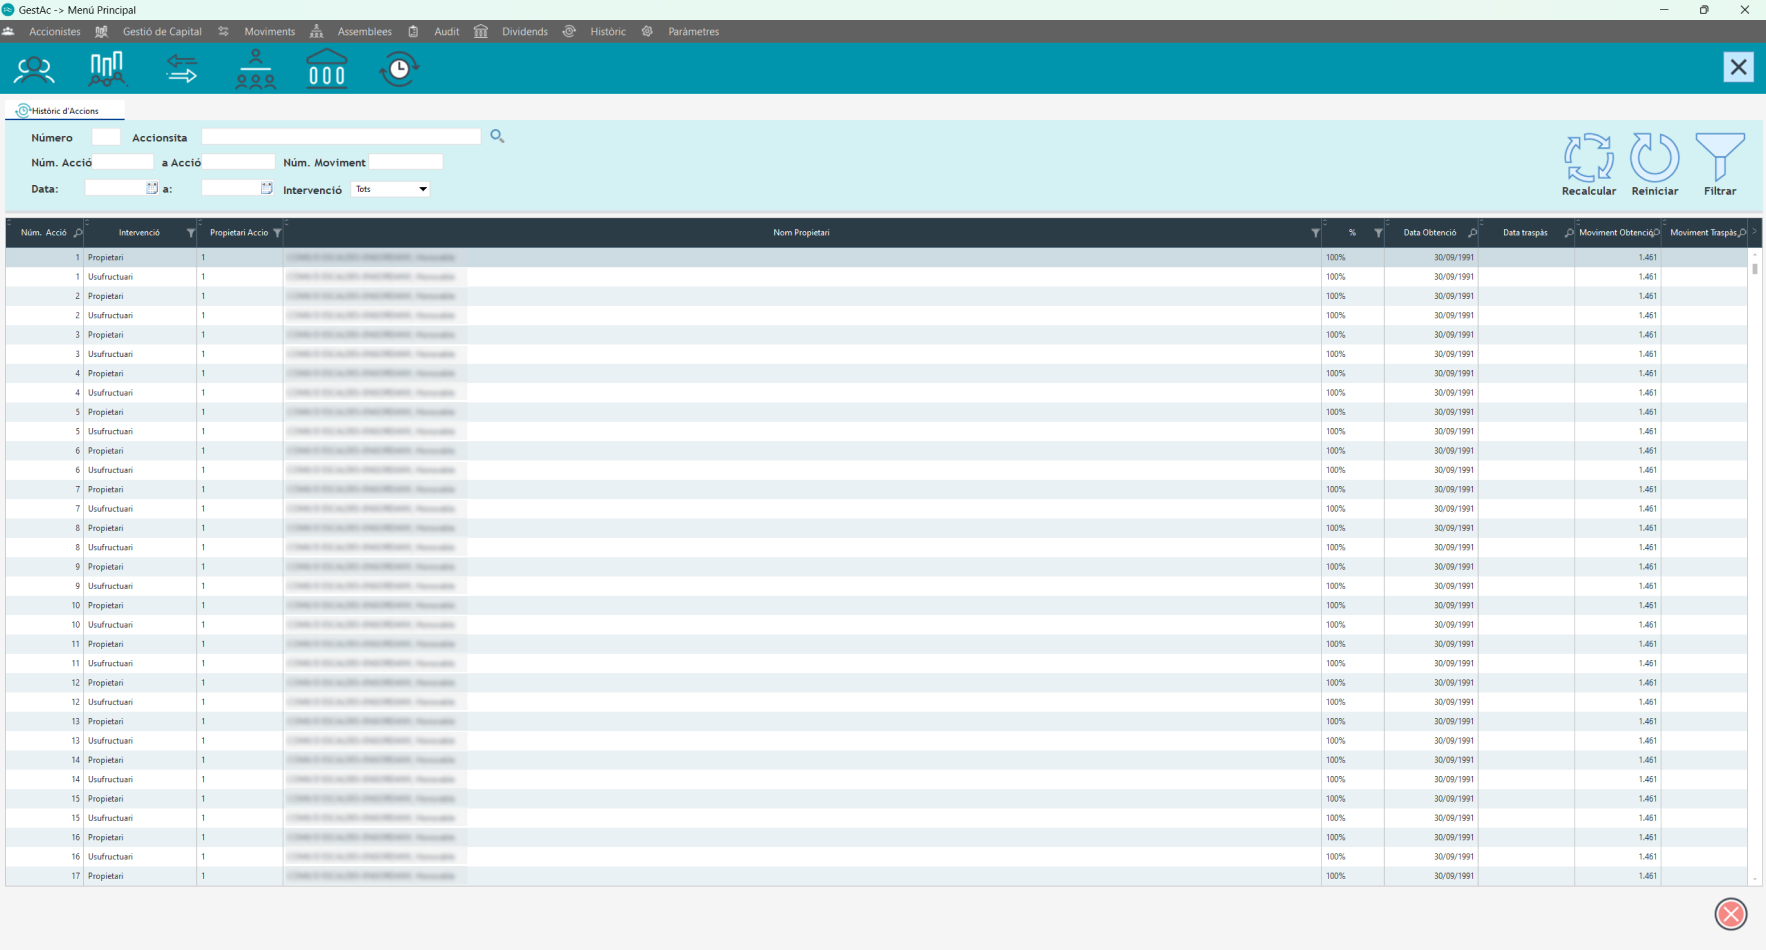This screenshot has width=1766, height=950.
Task: Click the history clock toolbar icon
Action: (x=399, y=69)
